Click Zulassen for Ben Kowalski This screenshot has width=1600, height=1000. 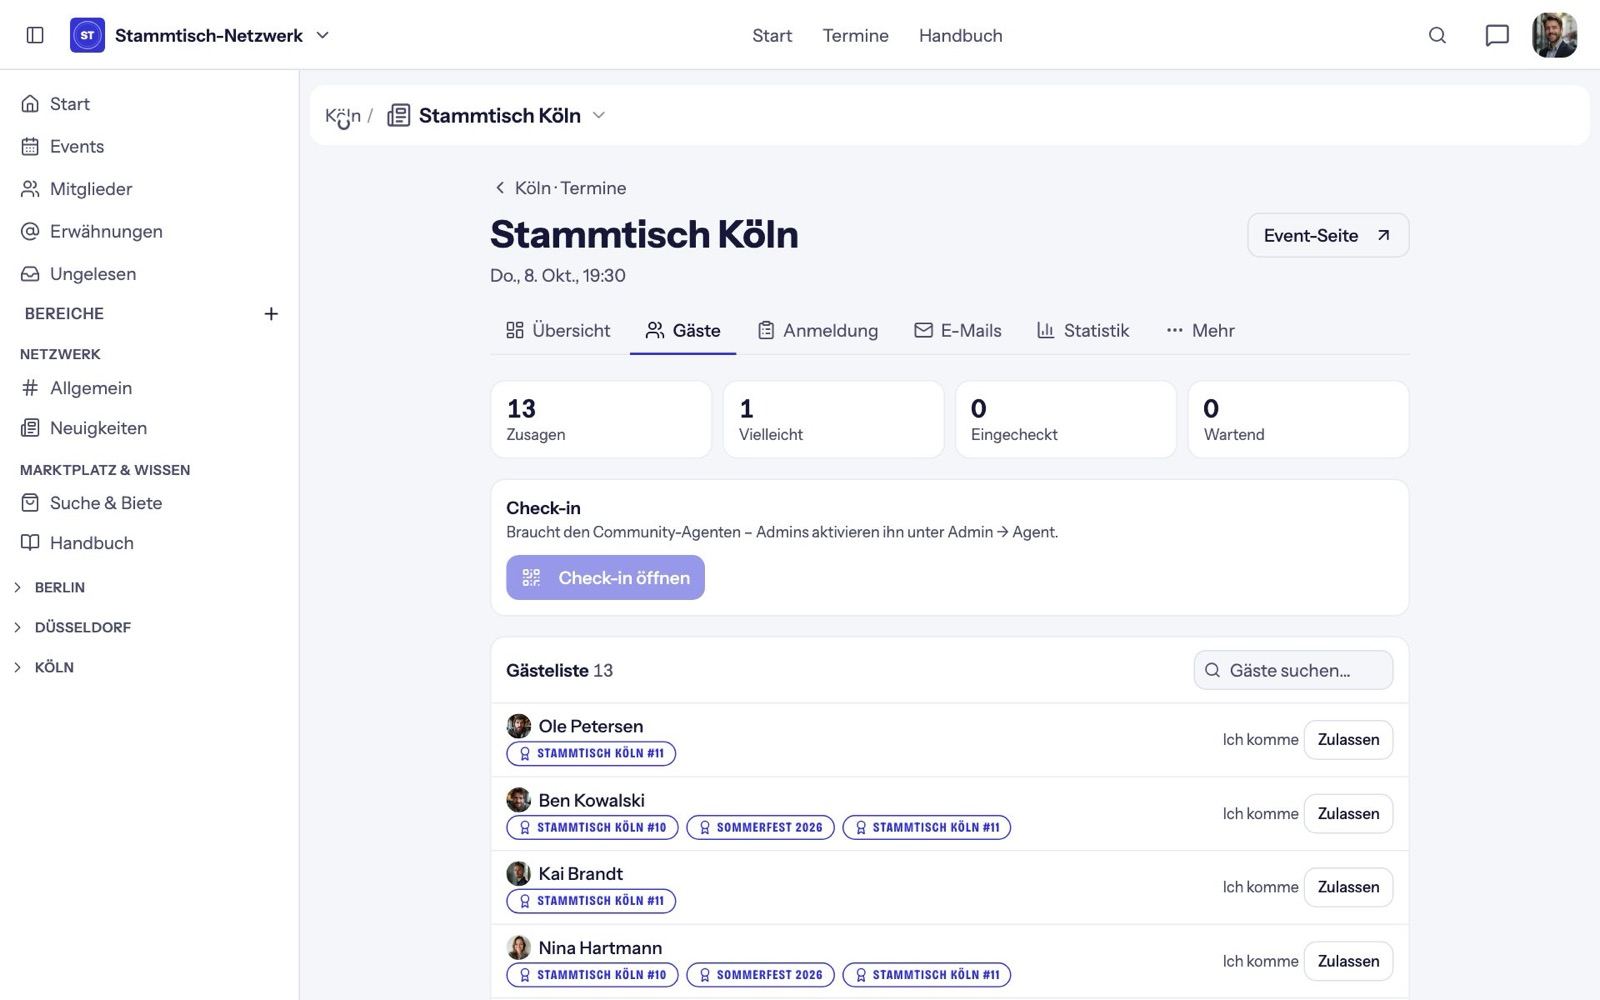coord(1348,814)
